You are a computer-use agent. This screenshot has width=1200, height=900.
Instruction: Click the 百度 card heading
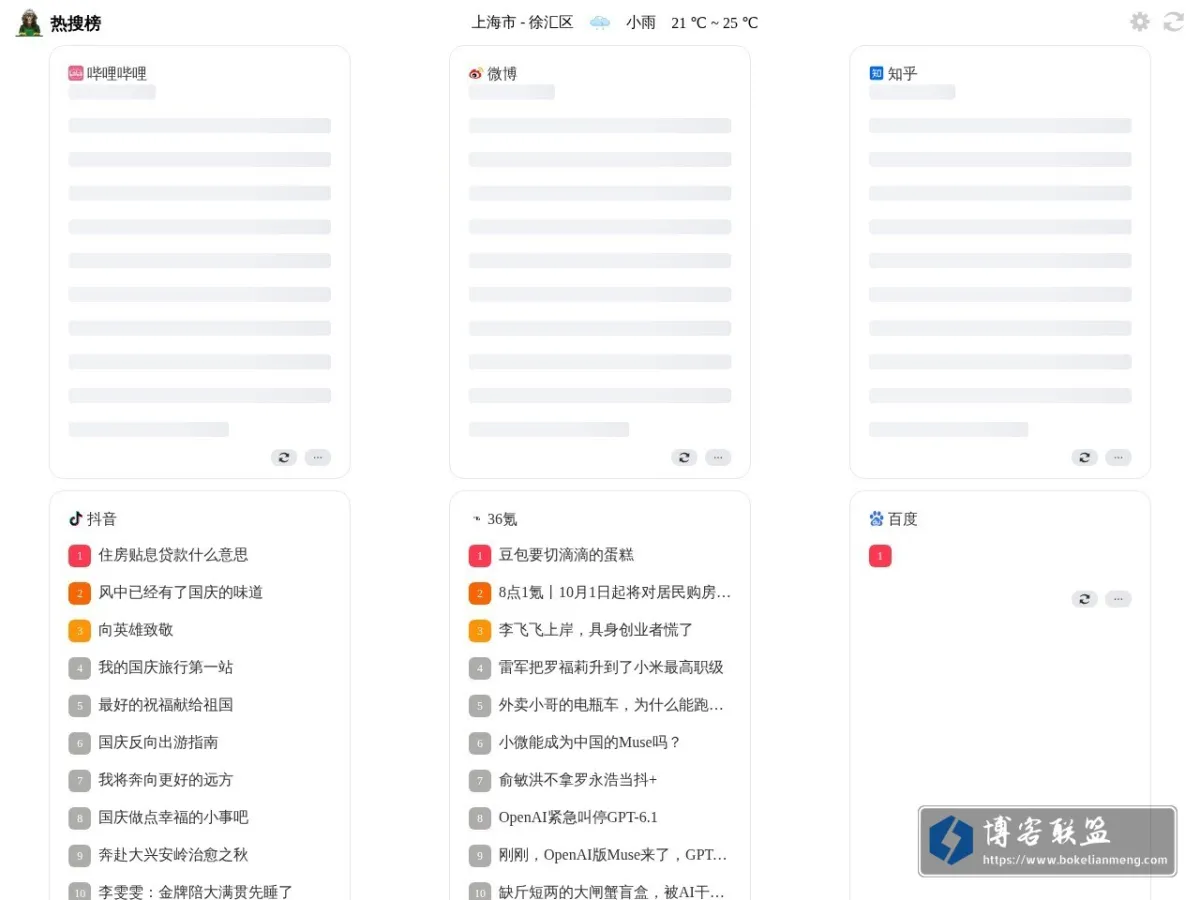pos(903,519)
